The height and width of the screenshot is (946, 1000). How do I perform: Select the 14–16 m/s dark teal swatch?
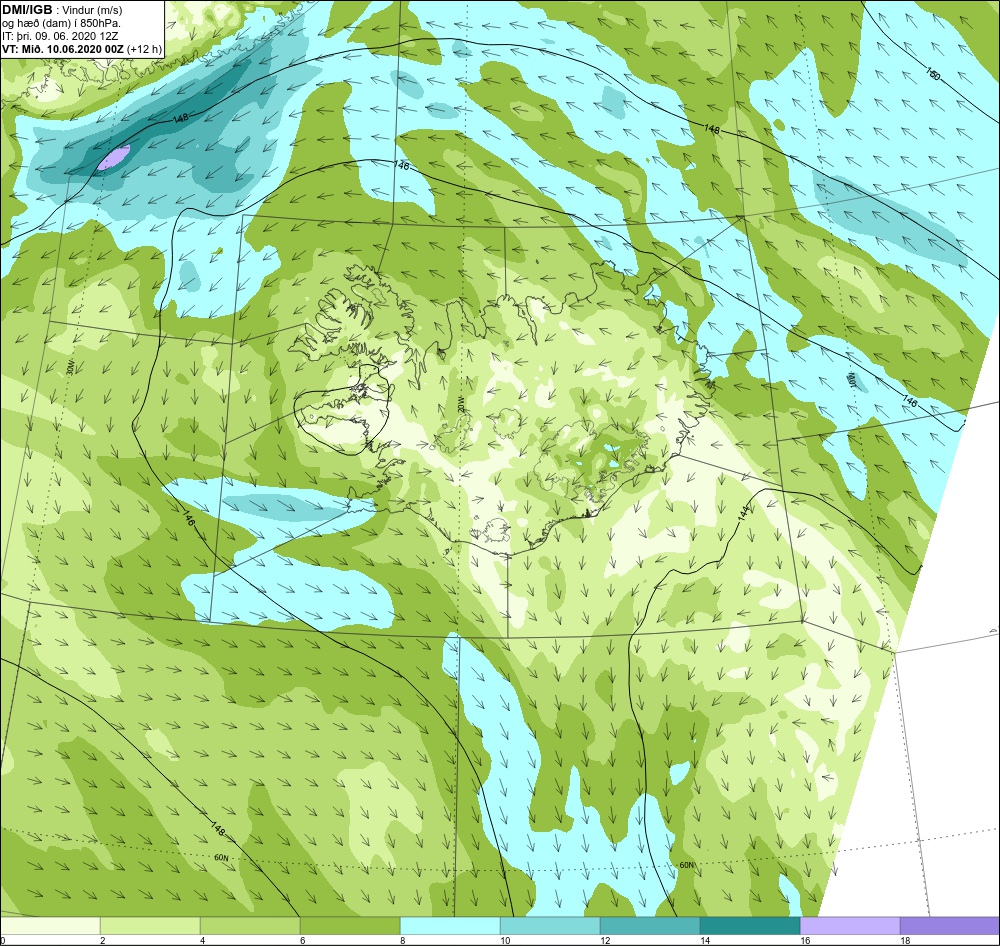750,926
